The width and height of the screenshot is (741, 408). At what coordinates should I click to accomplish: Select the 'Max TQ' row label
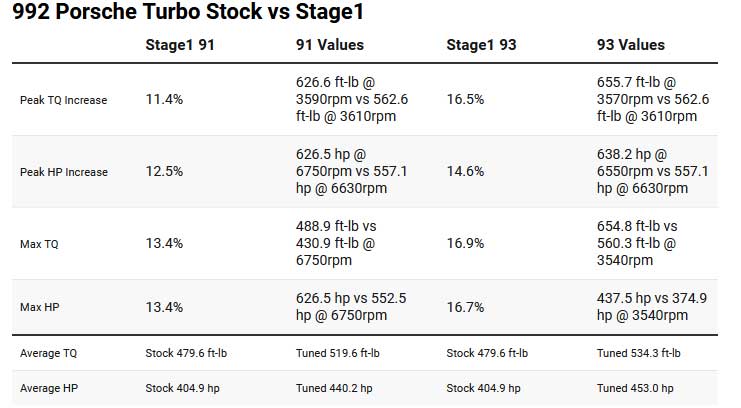point(39,244)
